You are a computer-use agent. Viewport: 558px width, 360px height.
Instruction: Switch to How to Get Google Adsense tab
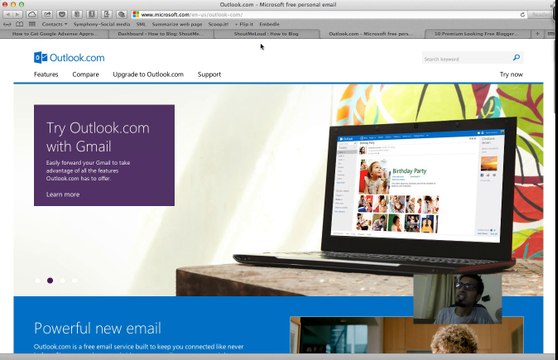(54, 34)
